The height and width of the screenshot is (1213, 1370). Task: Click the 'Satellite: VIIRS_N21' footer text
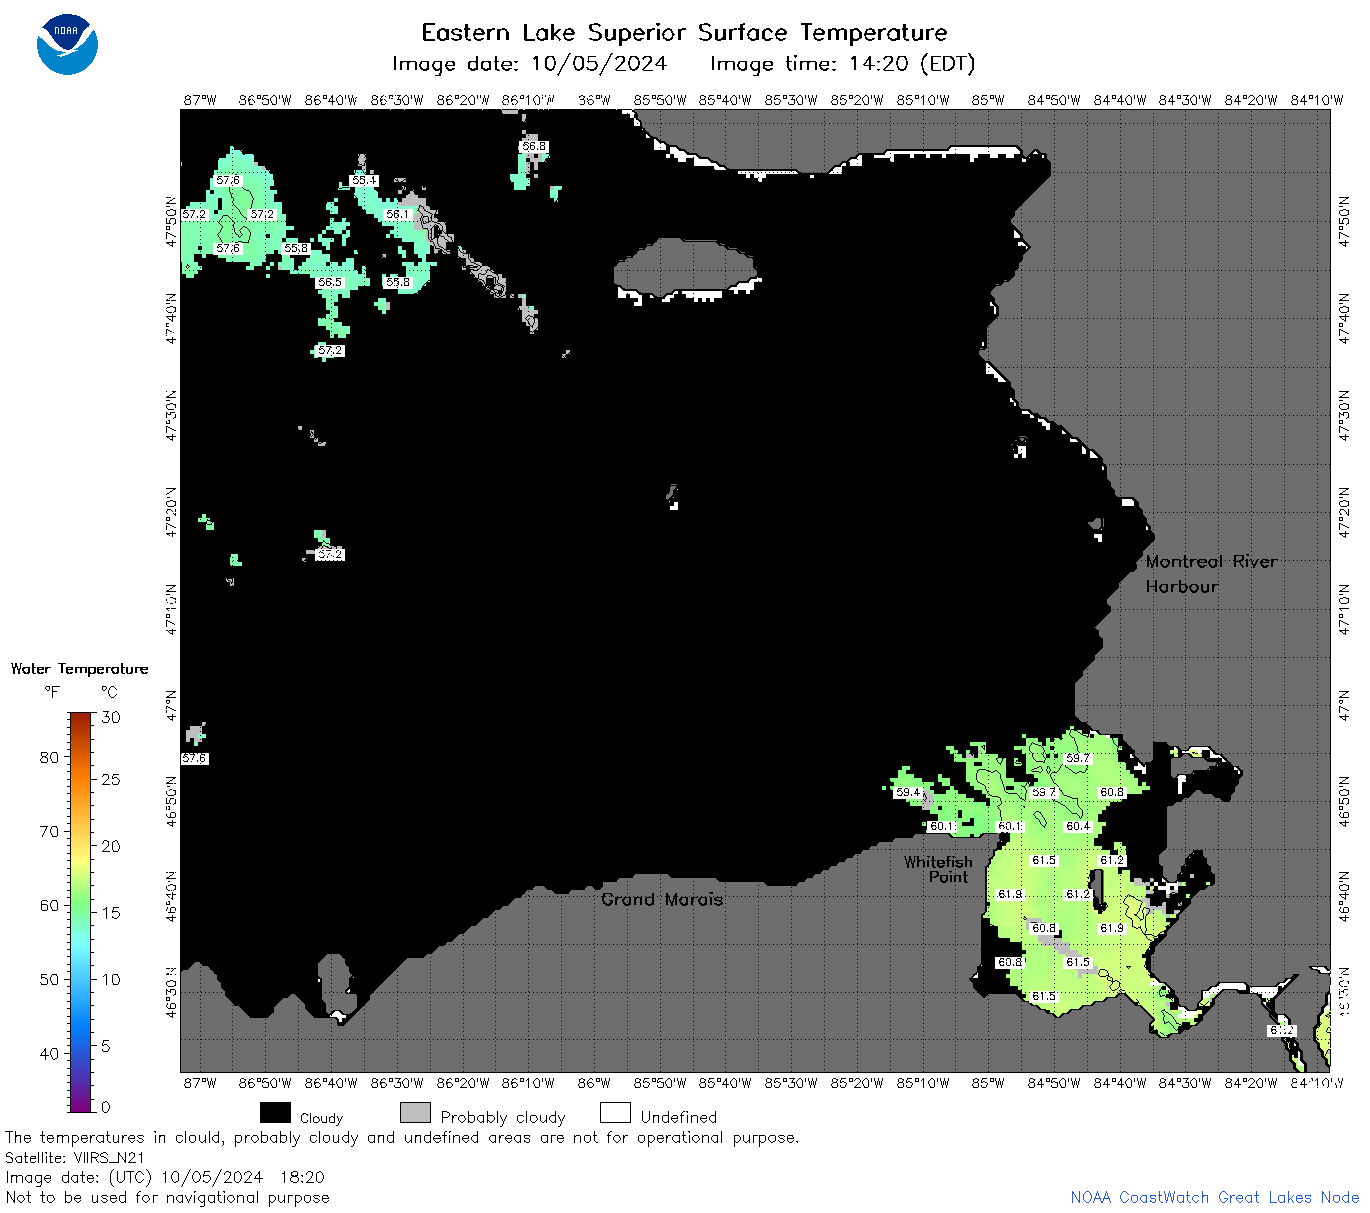(x=75, y=1157)
